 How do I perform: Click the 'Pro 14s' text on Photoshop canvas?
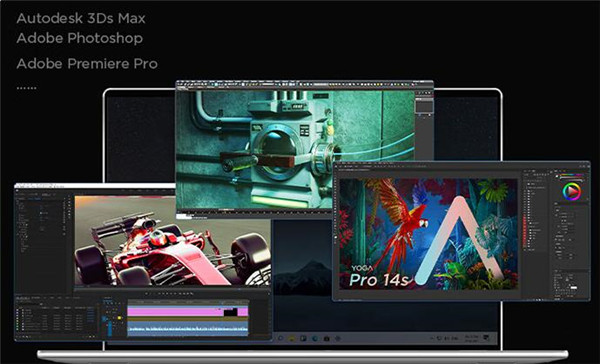coord(379,280)
